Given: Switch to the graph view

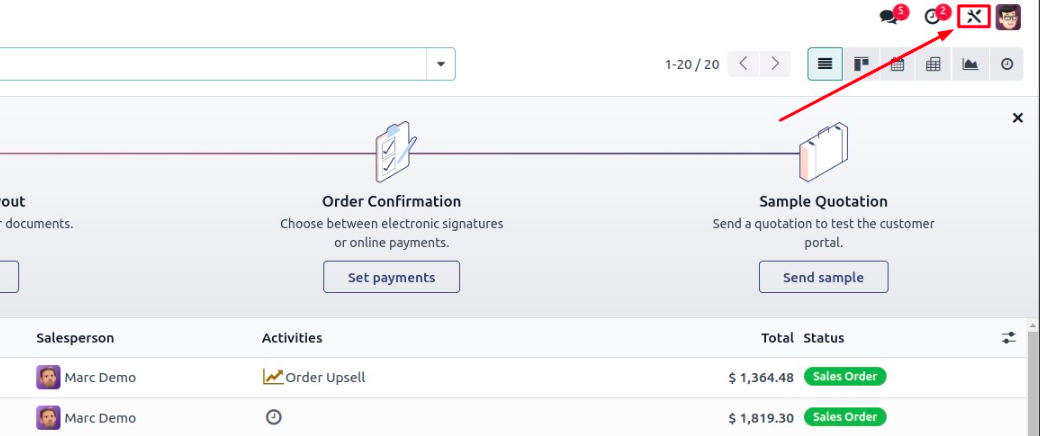Looking at the screenshot, I should pos(970,64).
